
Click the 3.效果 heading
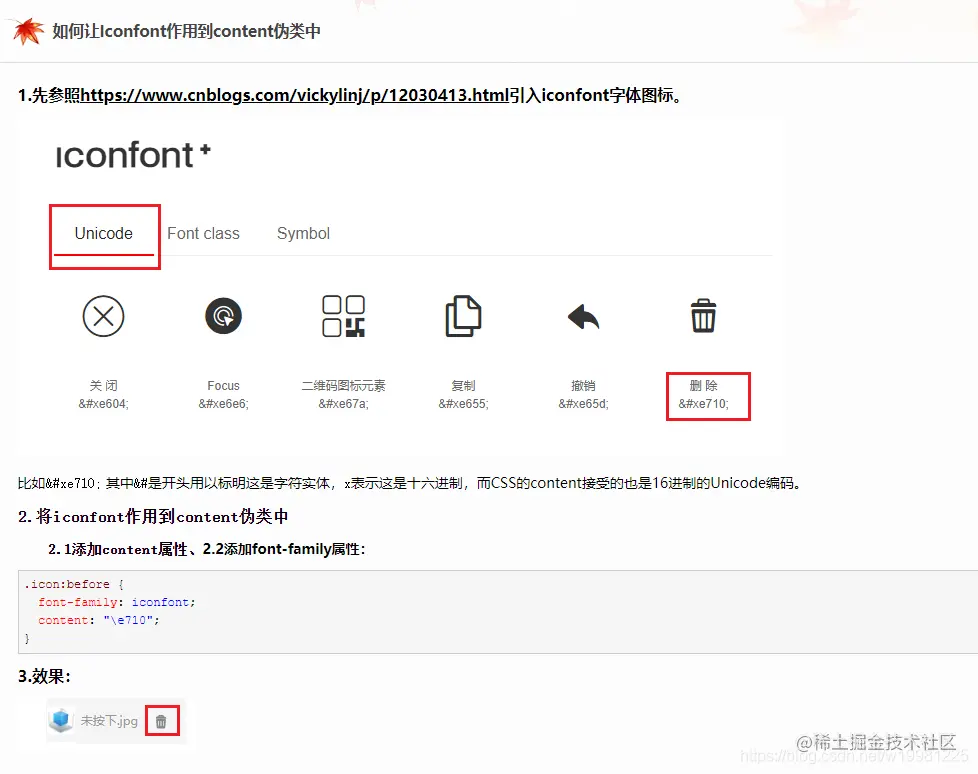44,677
